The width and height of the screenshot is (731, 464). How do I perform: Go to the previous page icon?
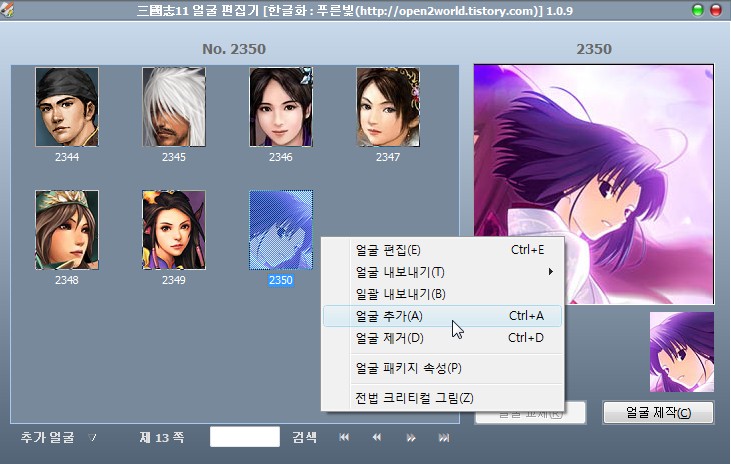tap(377, 437)
